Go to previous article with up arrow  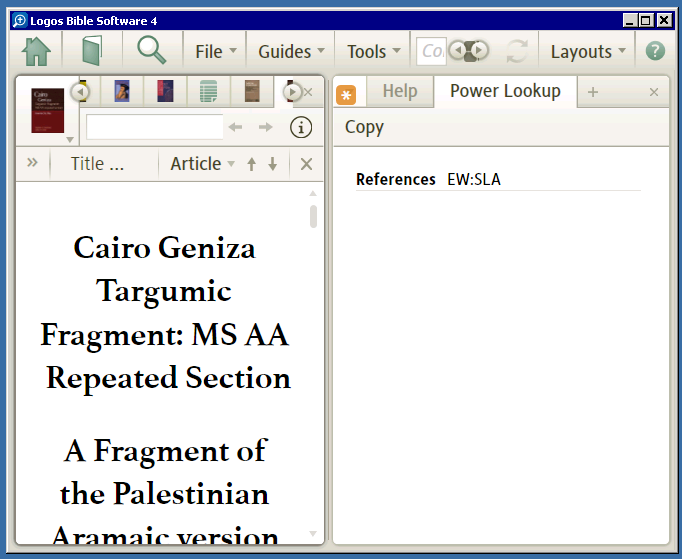(x=252, y=164)
